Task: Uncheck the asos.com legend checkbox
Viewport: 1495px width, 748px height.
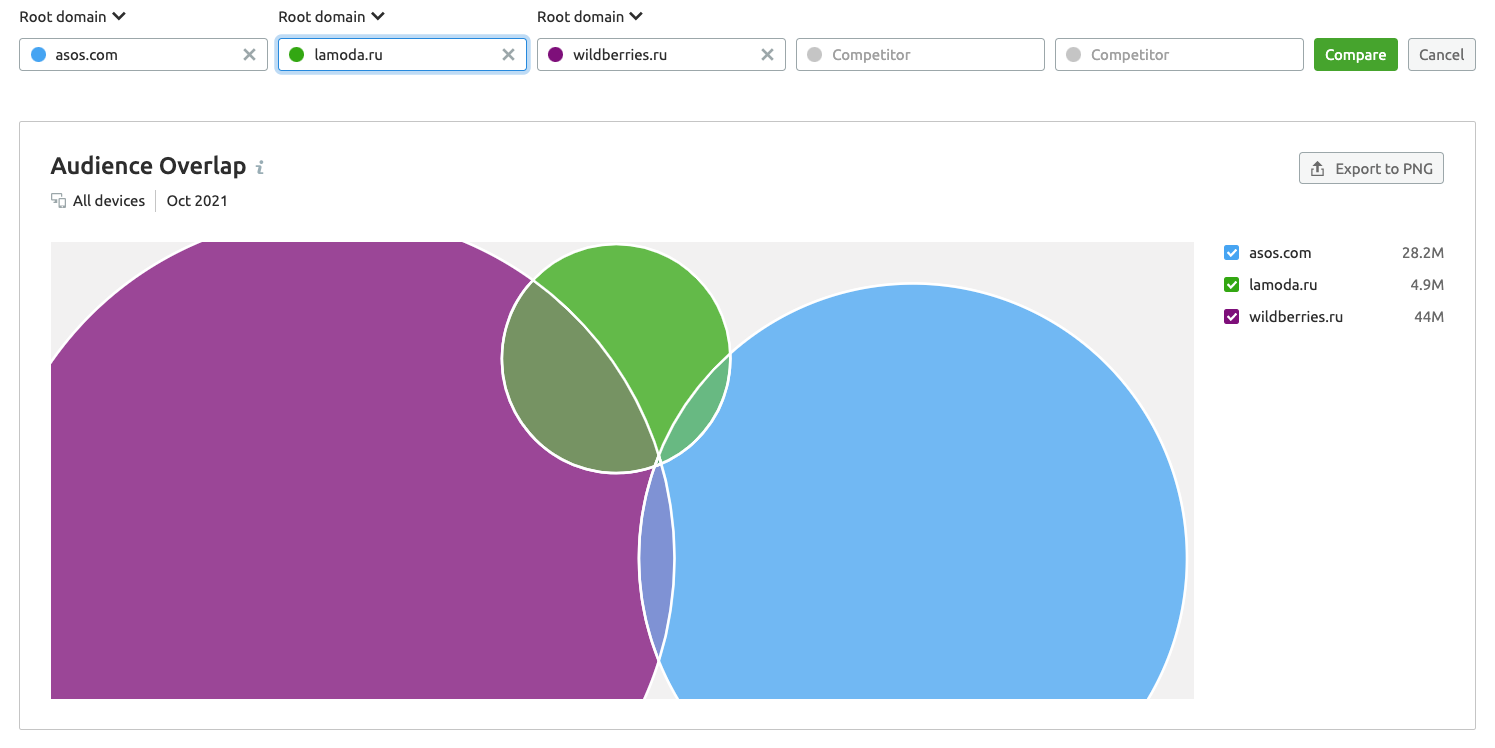Action: coord(1232,253)
